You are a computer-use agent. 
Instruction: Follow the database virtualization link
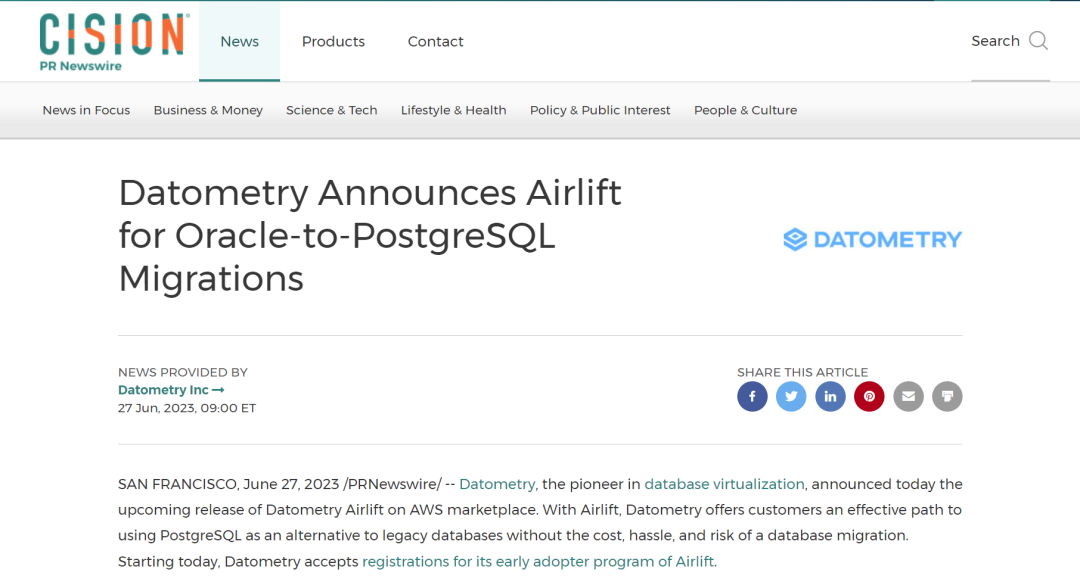point(724,484)
